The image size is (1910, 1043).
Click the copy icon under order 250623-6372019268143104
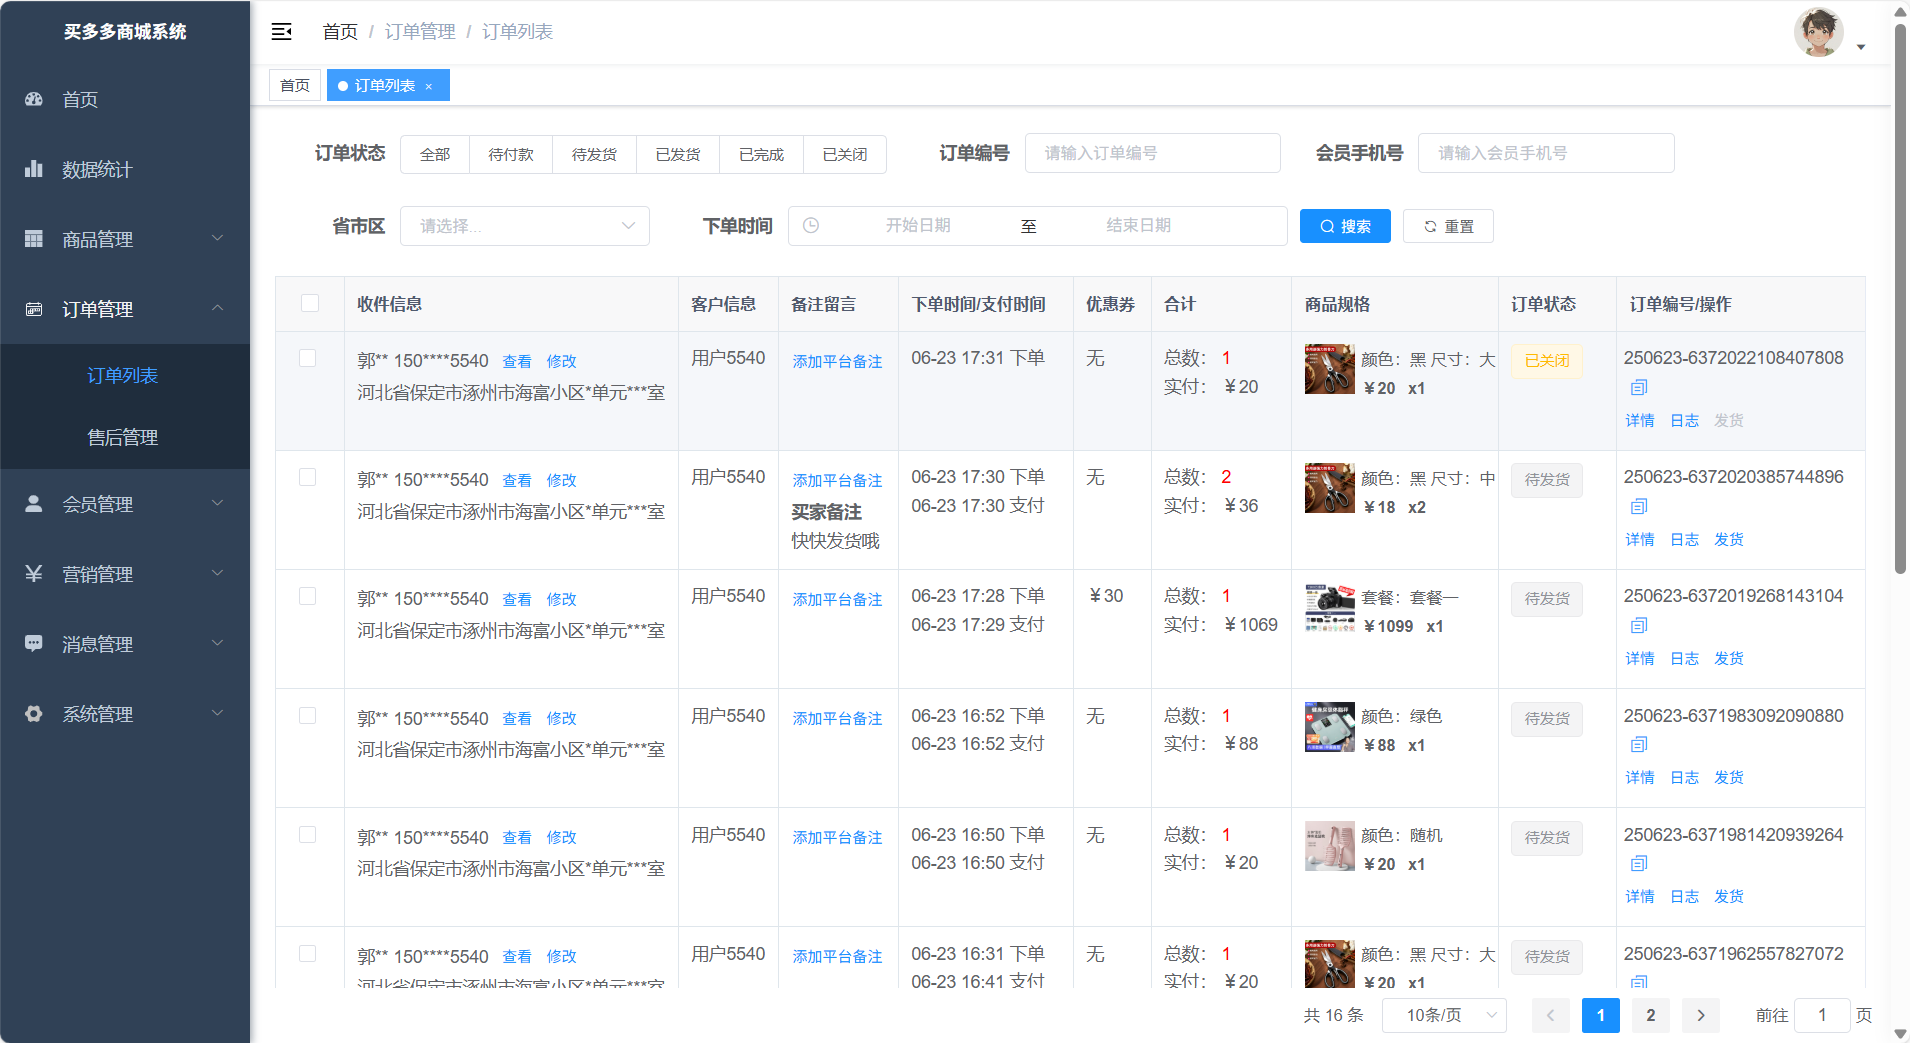click(1638, 626)
